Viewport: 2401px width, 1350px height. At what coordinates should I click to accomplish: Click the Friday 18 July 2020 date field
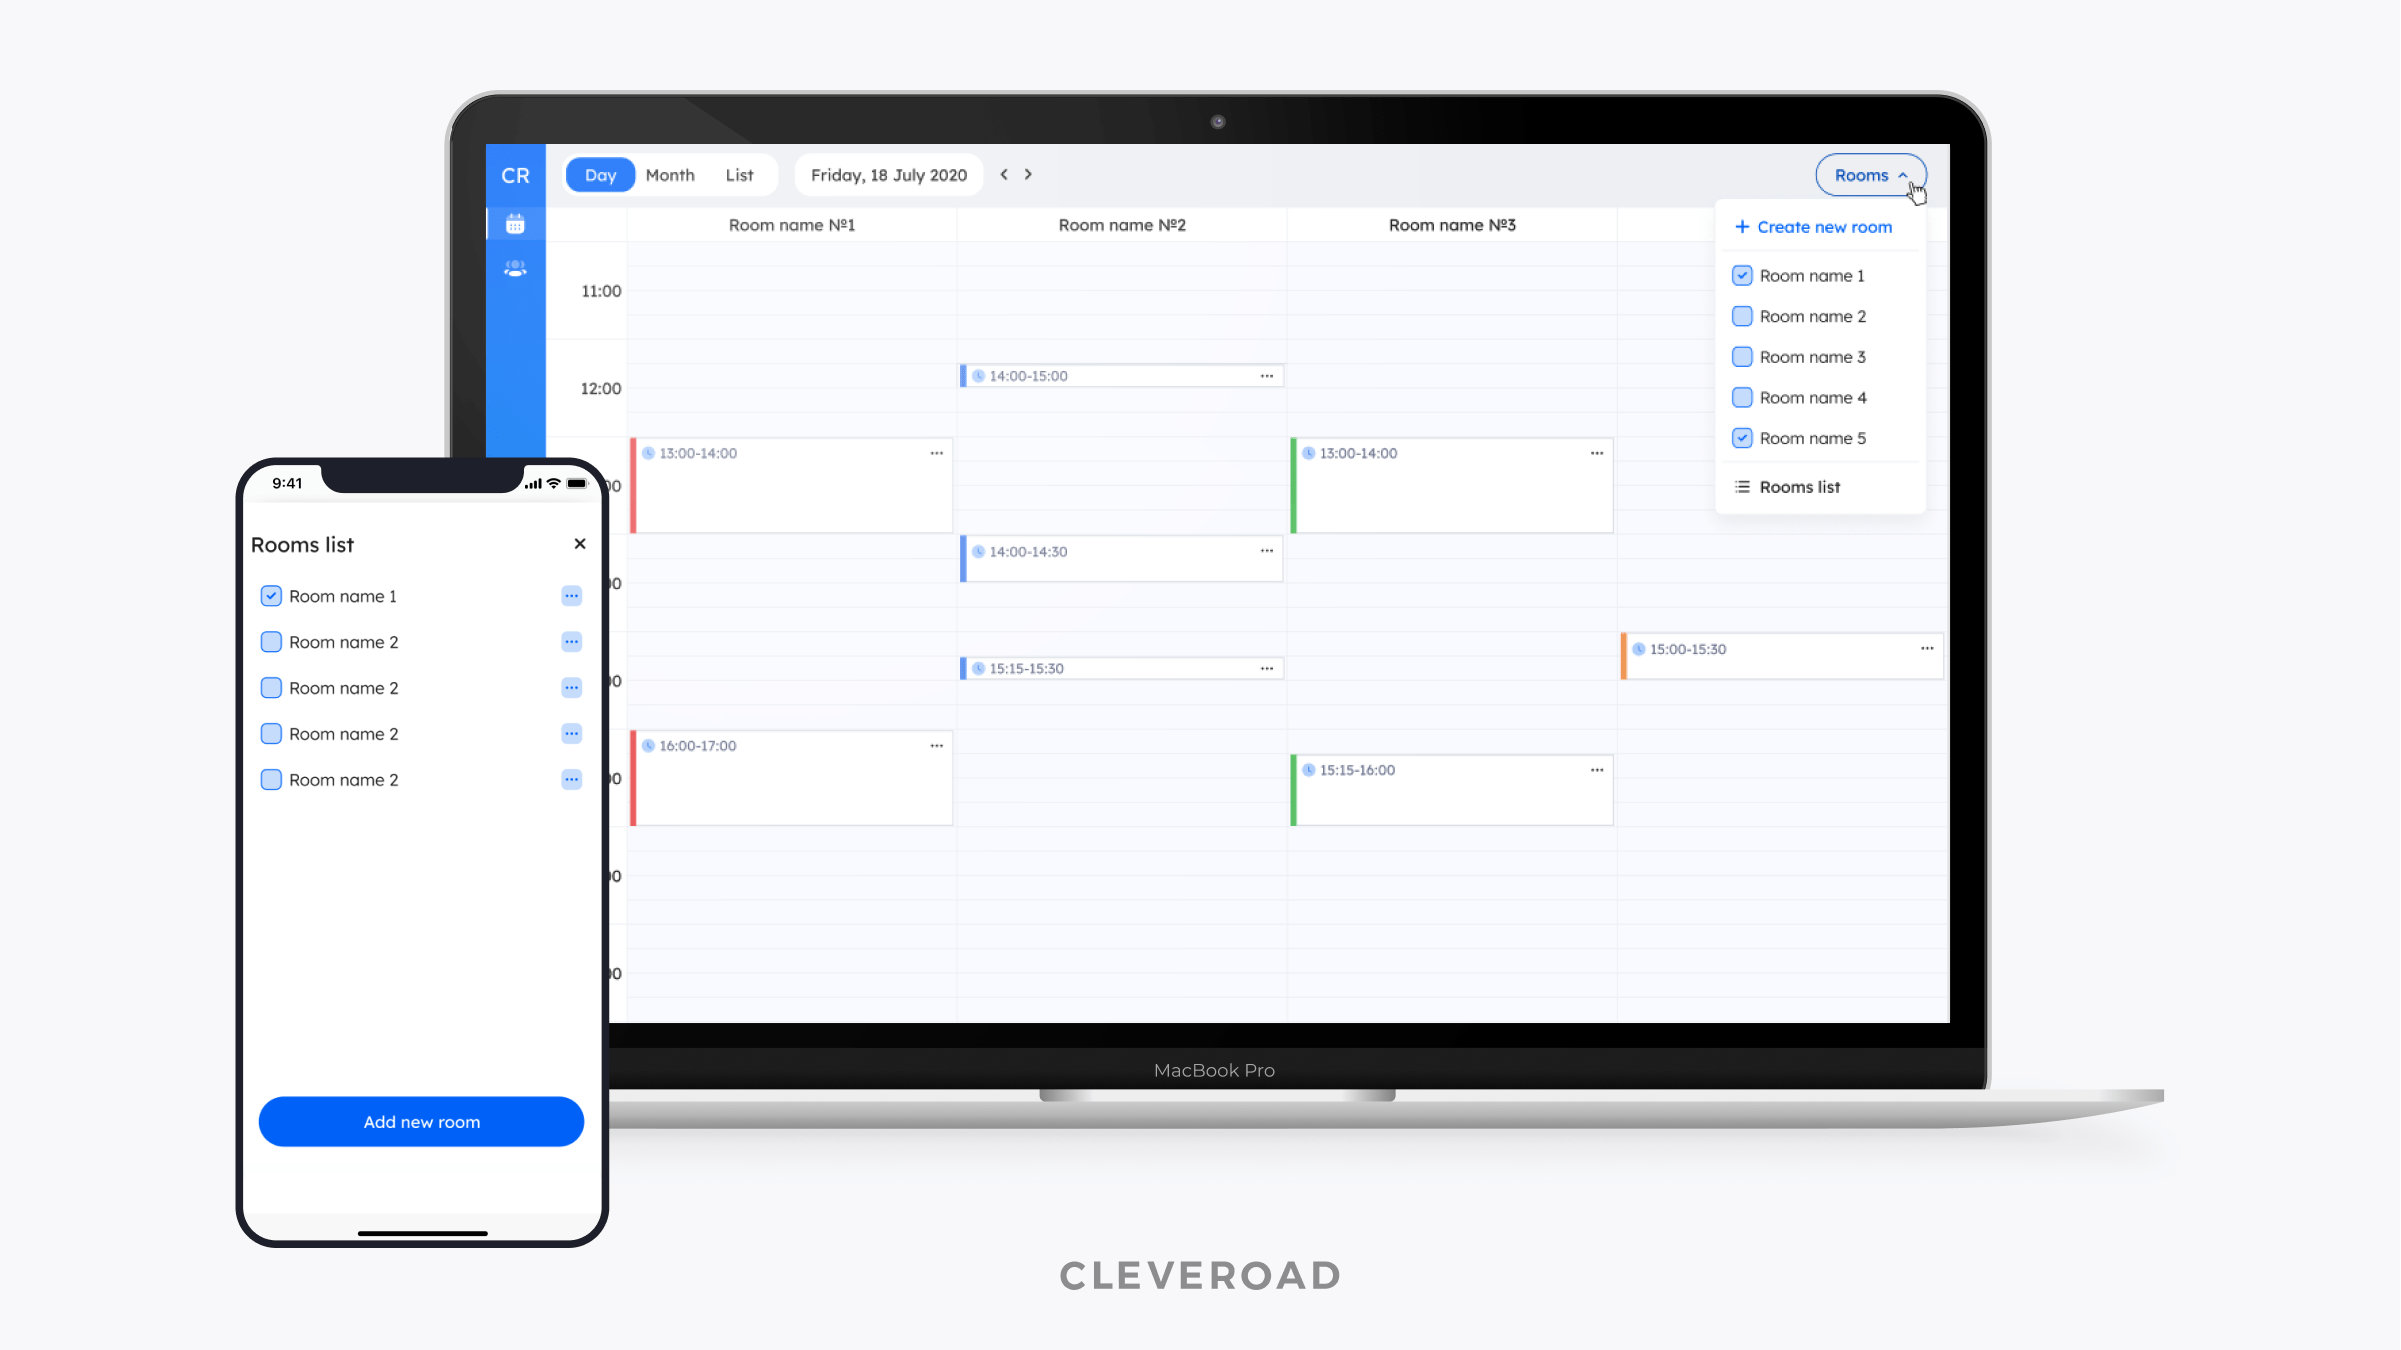889,175
